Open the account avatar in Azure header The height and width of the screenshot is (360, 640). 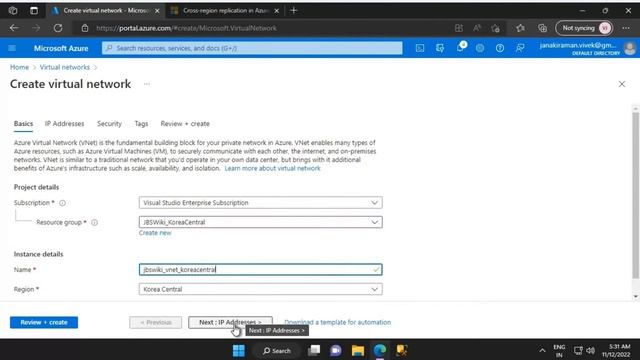click(x=630, y=48)
